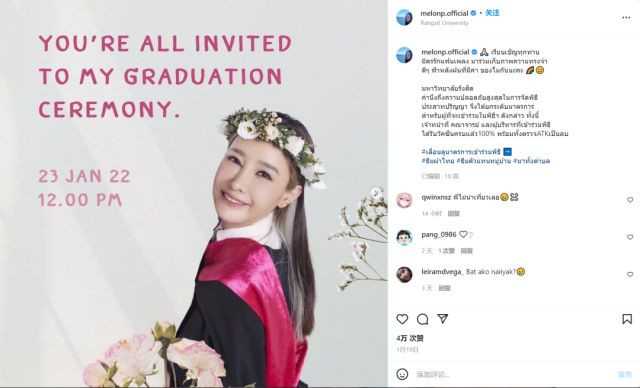This screenshot has height=388, width=640.
Task: Open Rangsit University location link
Action: coord(444,23)
